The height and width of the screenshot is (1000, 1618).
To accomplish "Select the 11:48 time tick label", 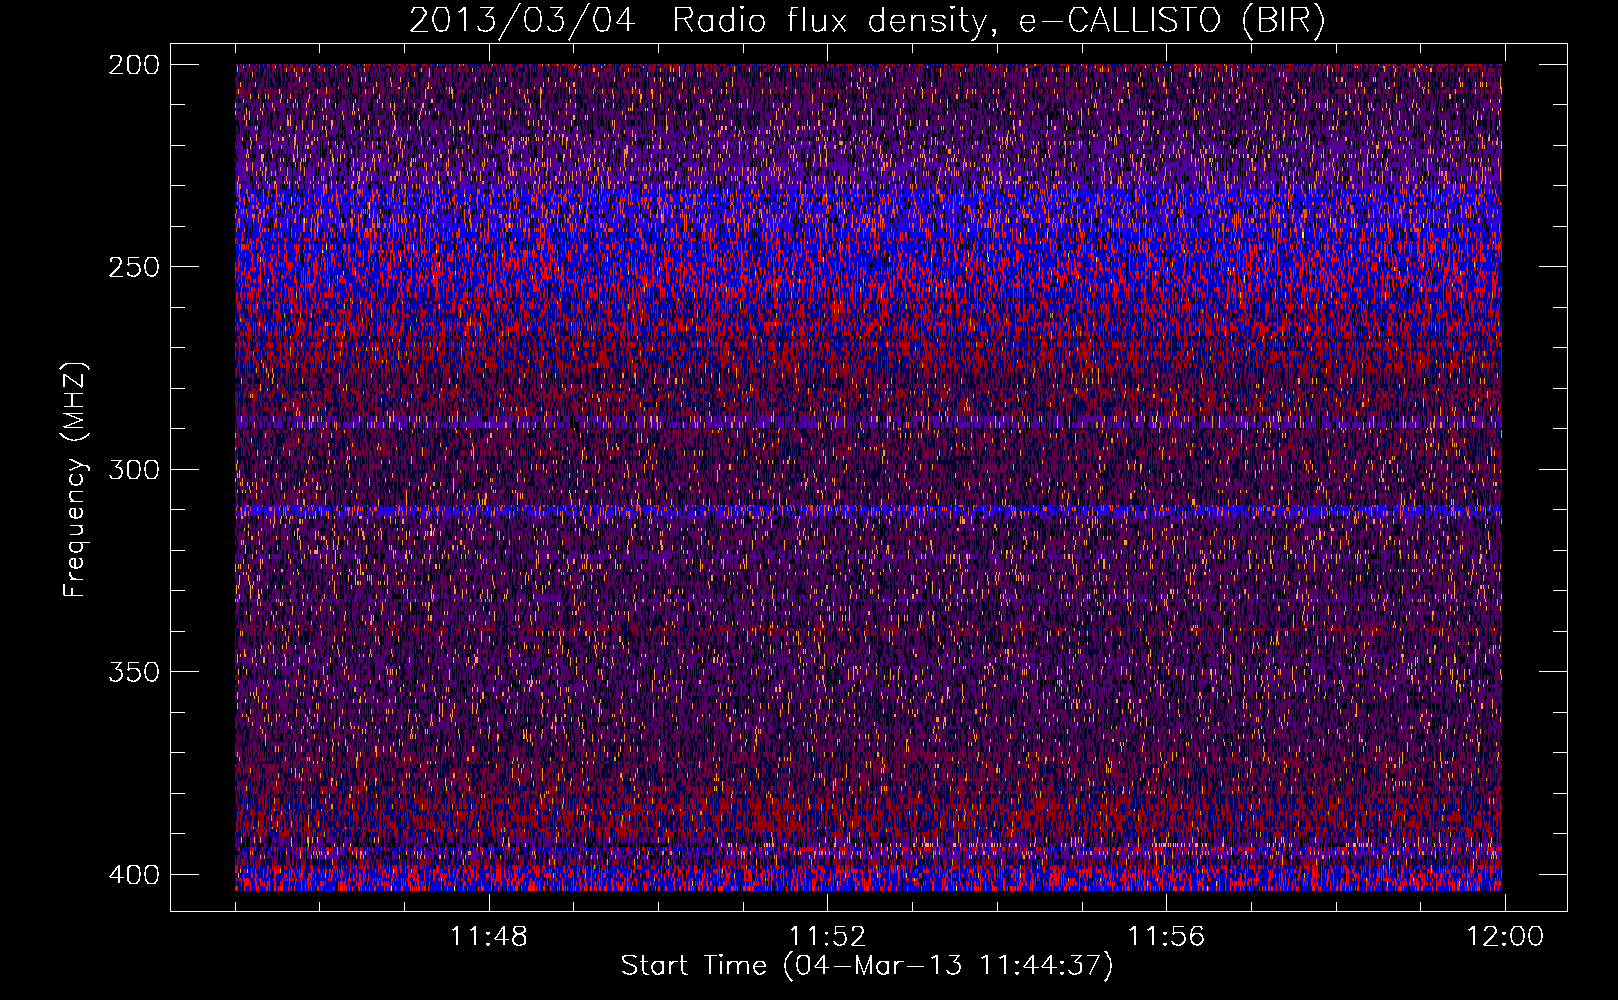I will [x=488, y=937].
